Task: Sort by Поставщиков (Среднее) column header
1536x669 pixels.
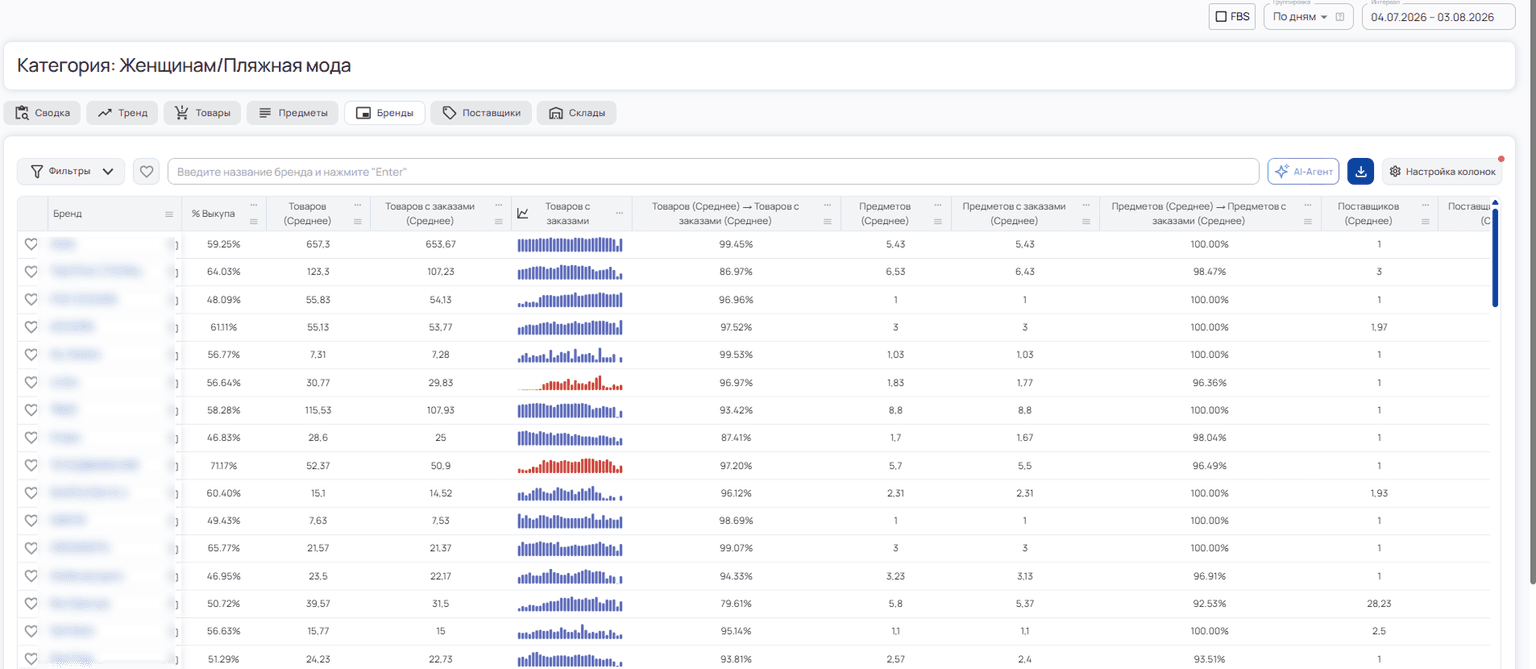Action: point(1371,213)
